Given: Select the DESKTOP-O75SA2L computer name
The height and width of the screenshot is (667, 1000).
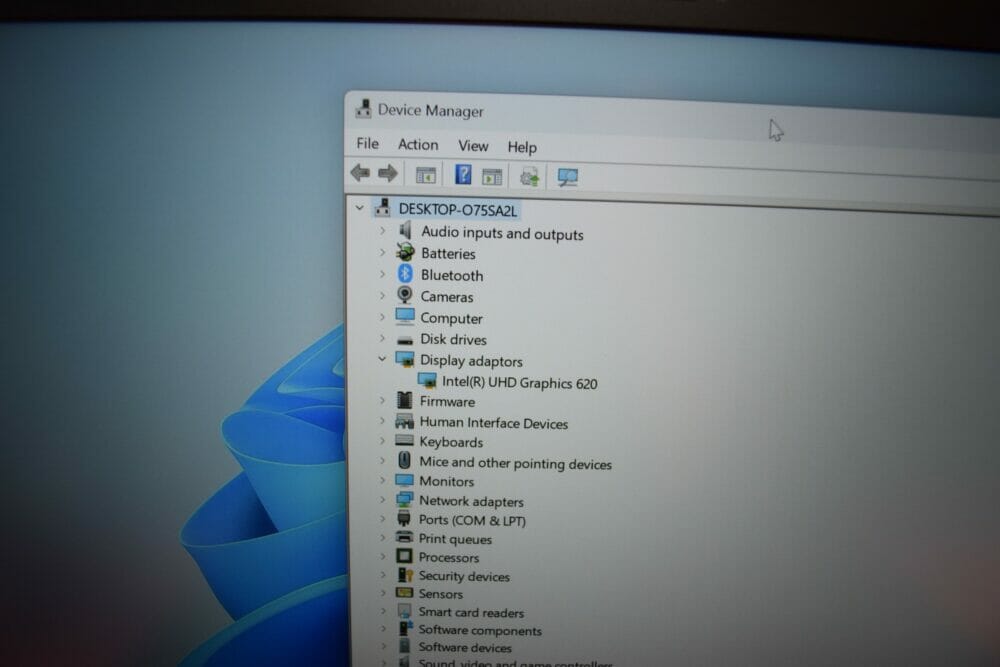Looking at the screenshot, I should point(458,210).
